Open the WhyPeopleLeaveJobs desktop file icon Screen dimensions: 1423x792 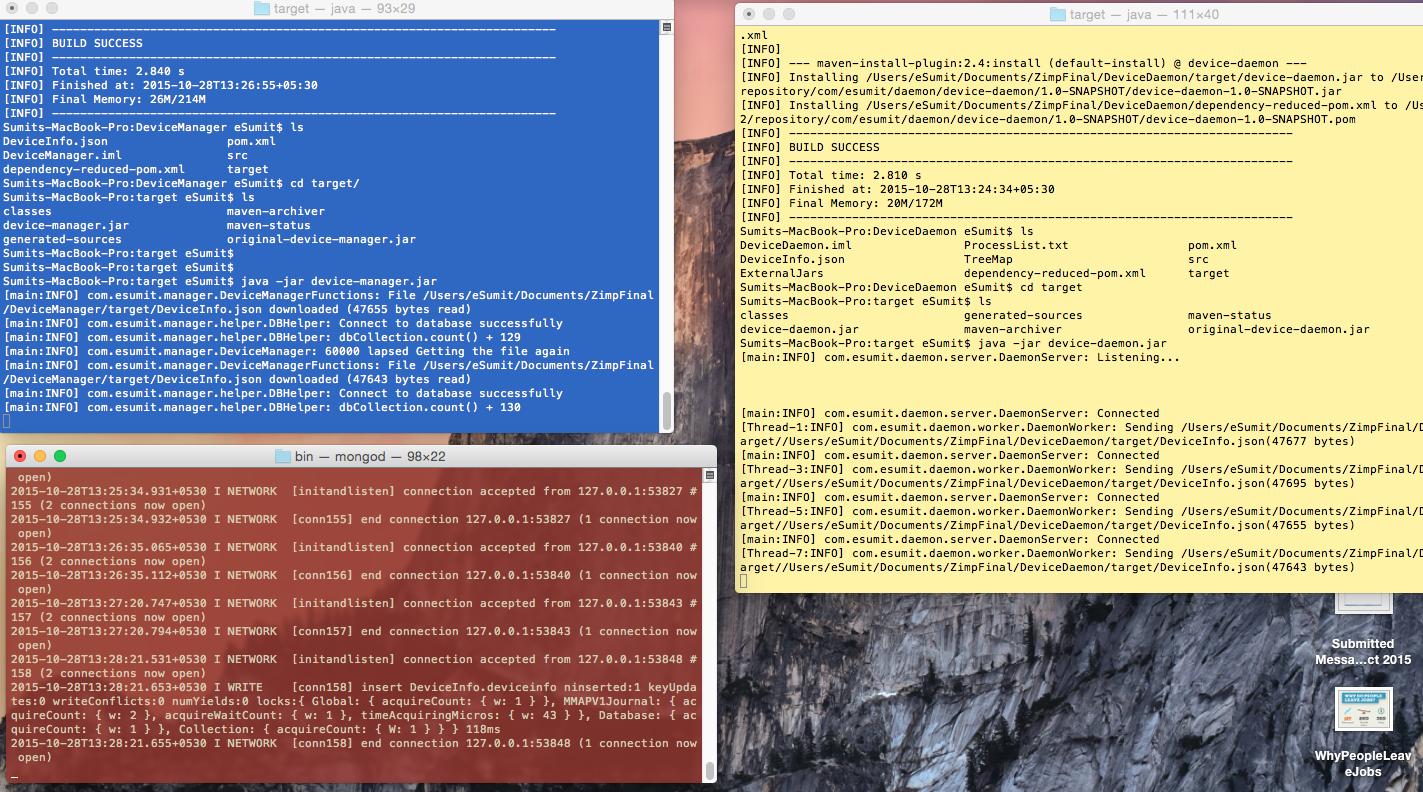[x=1362, y=709]
